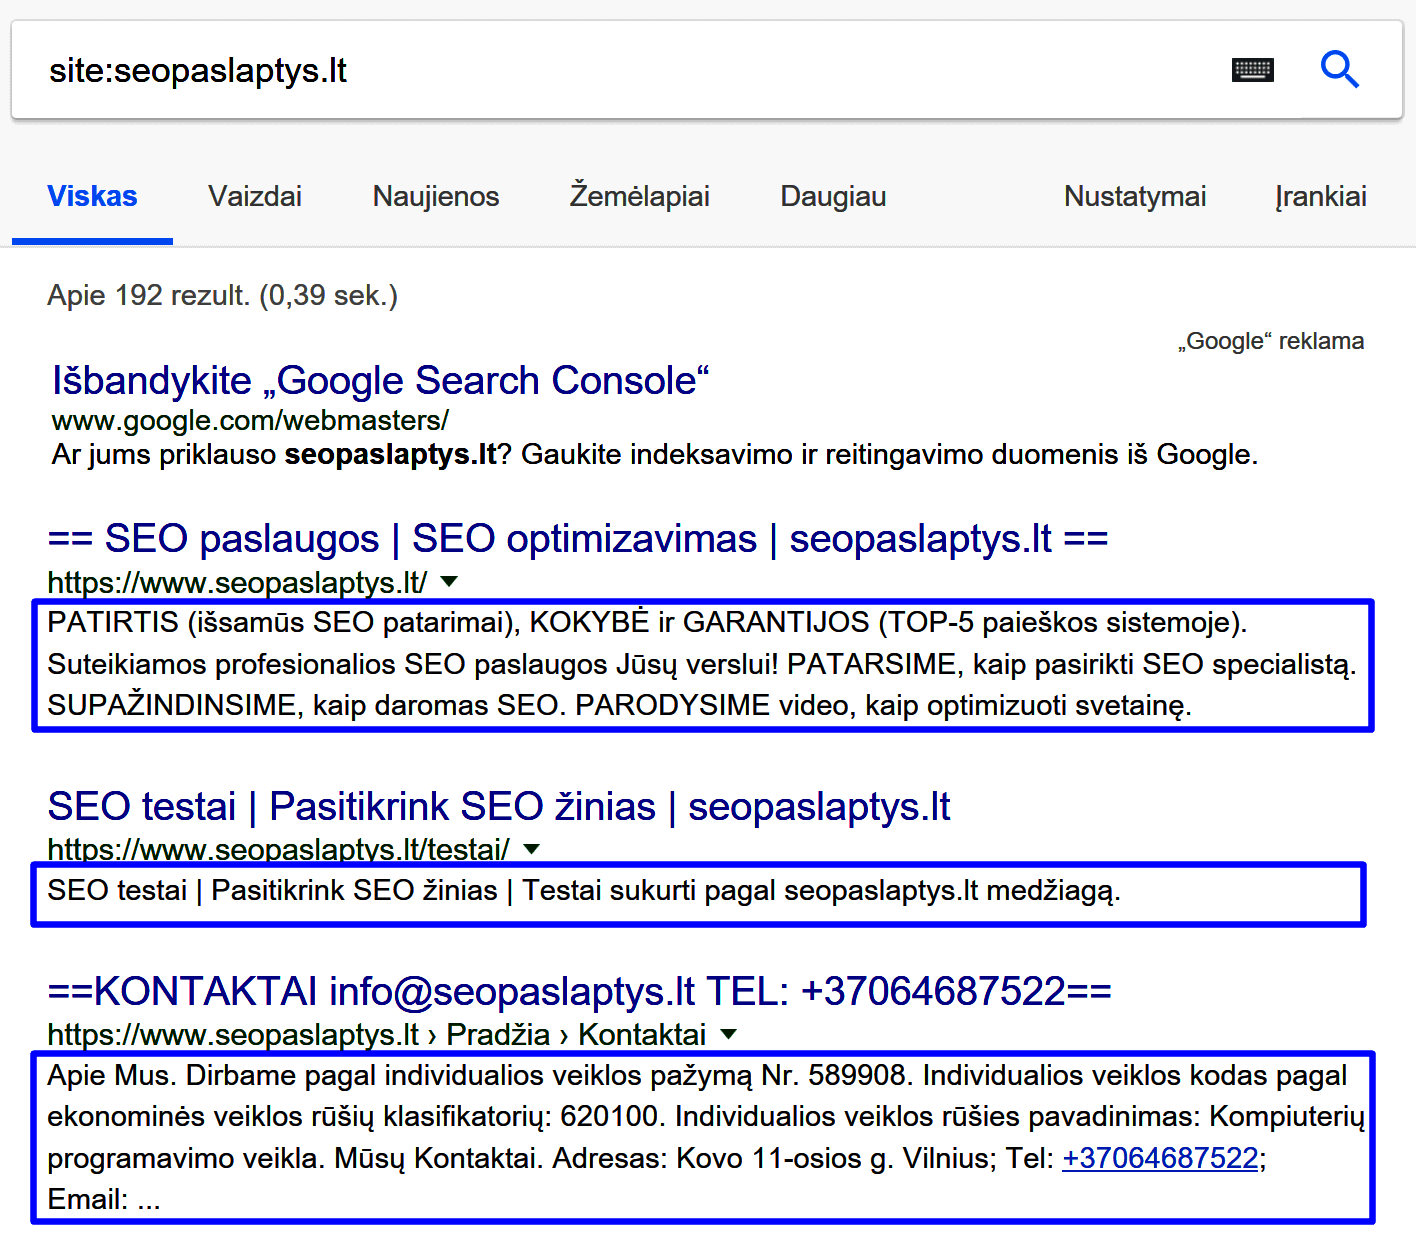Open the SEO testai result title
Viewport: 1416px width, 1254px height.
[499, 807]
